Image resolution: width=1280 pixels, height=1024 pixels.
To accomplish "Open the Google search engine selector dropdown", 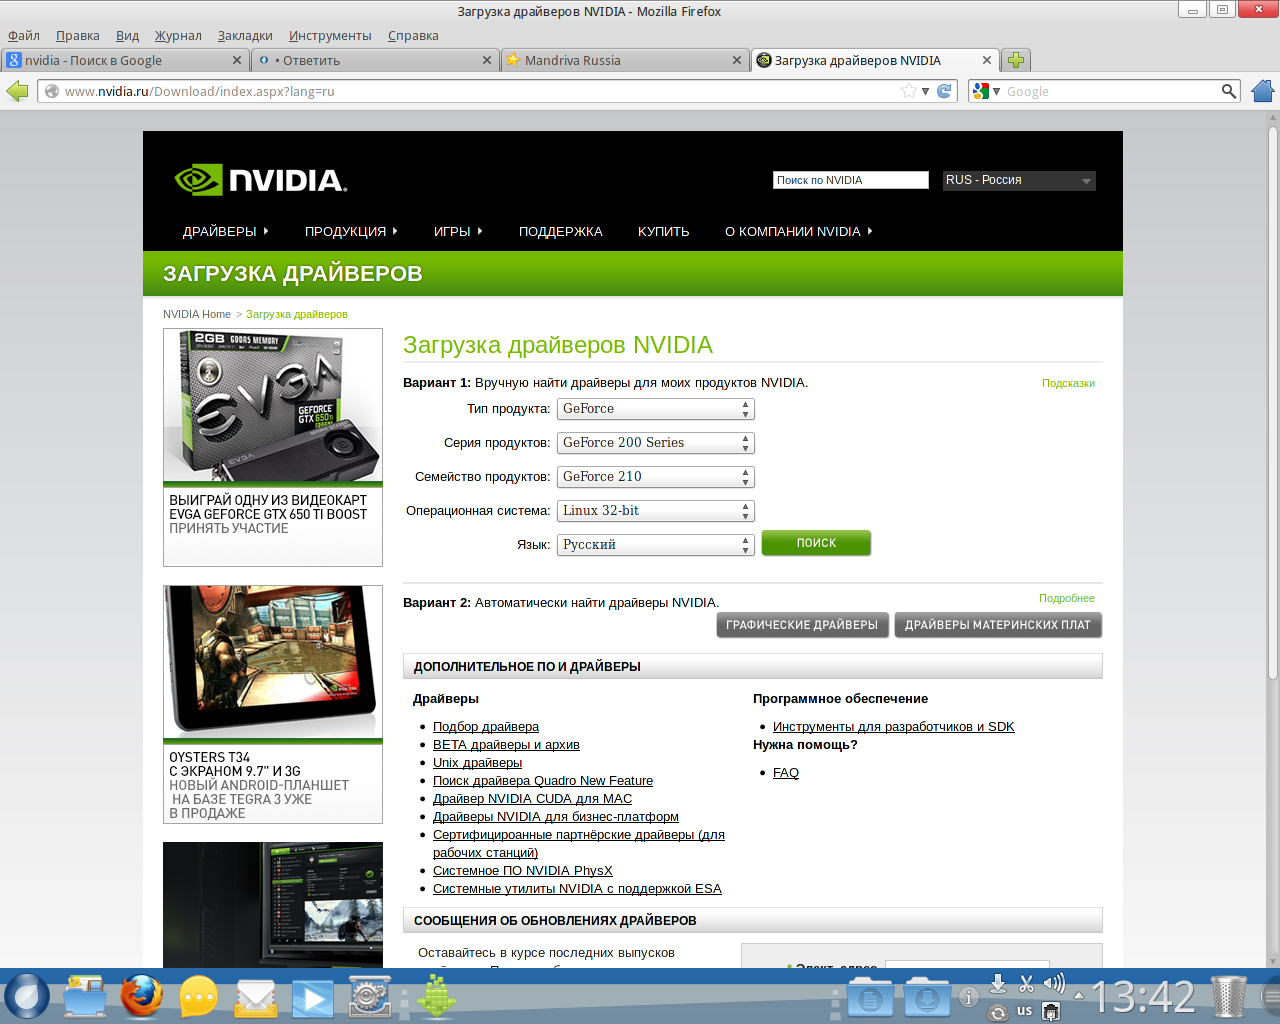I will [986, 91].
